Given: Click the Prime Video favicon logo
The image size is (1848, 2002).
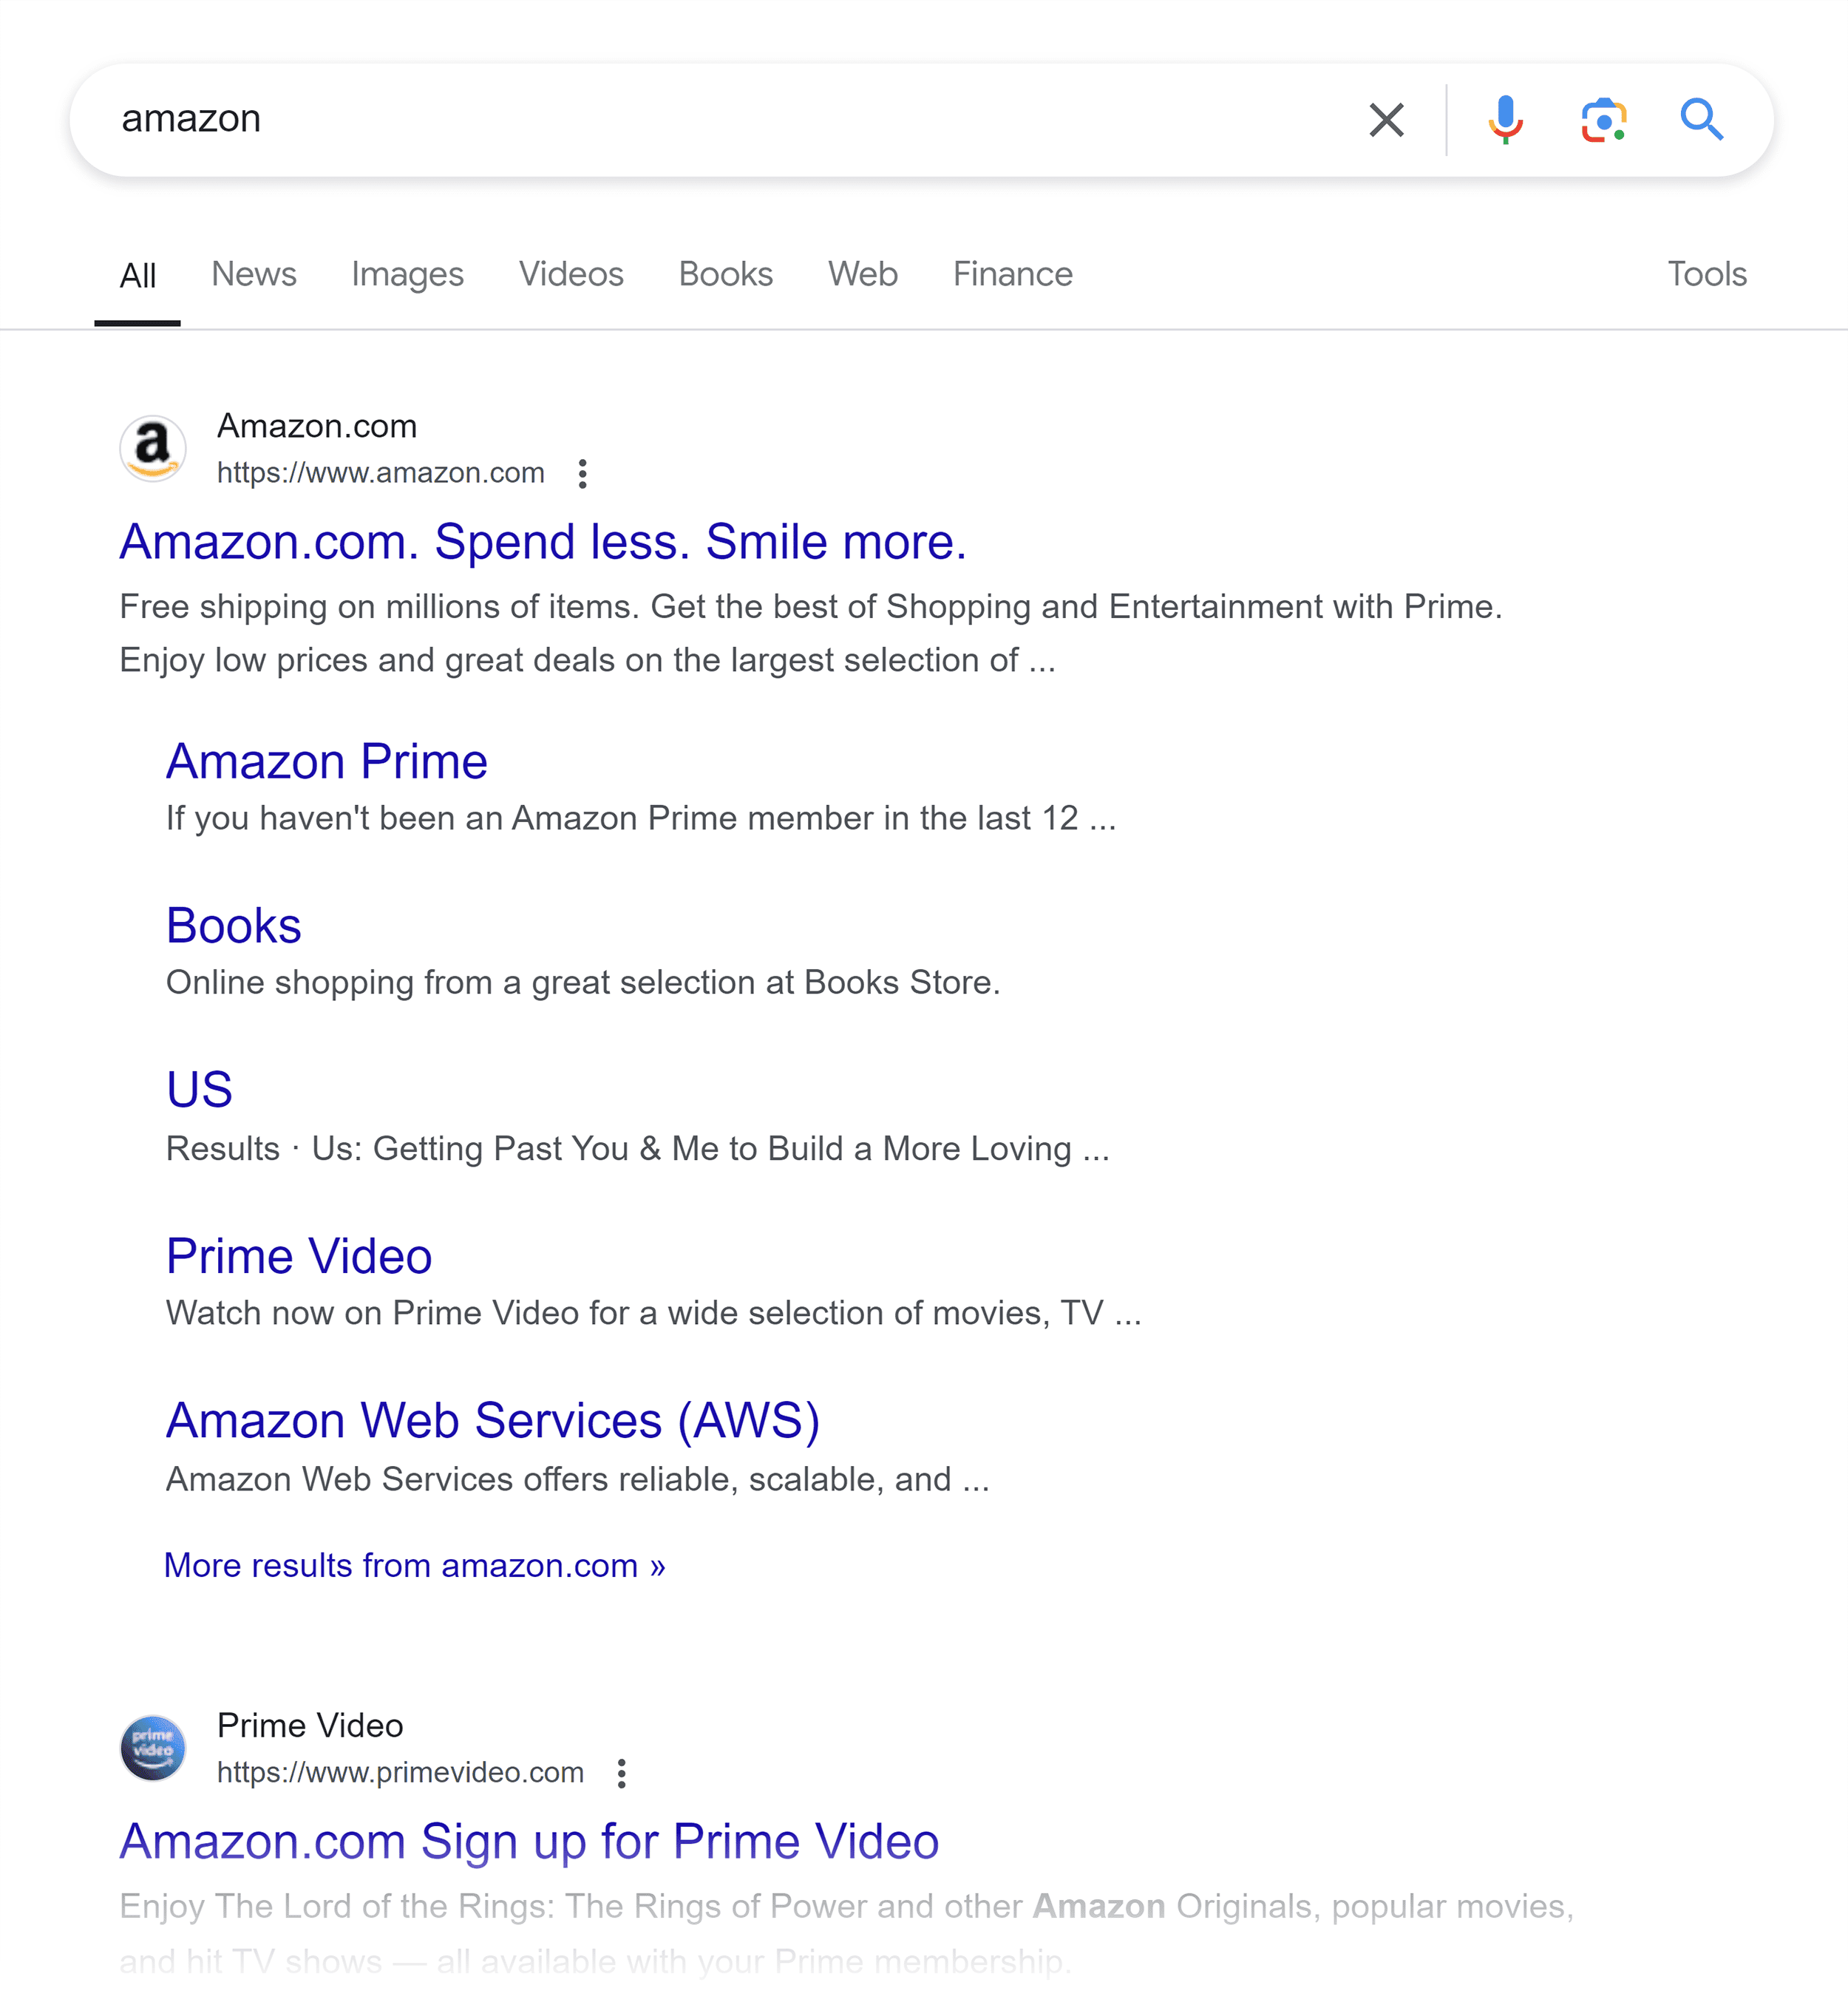Looking at the screenshot, I should coord(153,1748).
